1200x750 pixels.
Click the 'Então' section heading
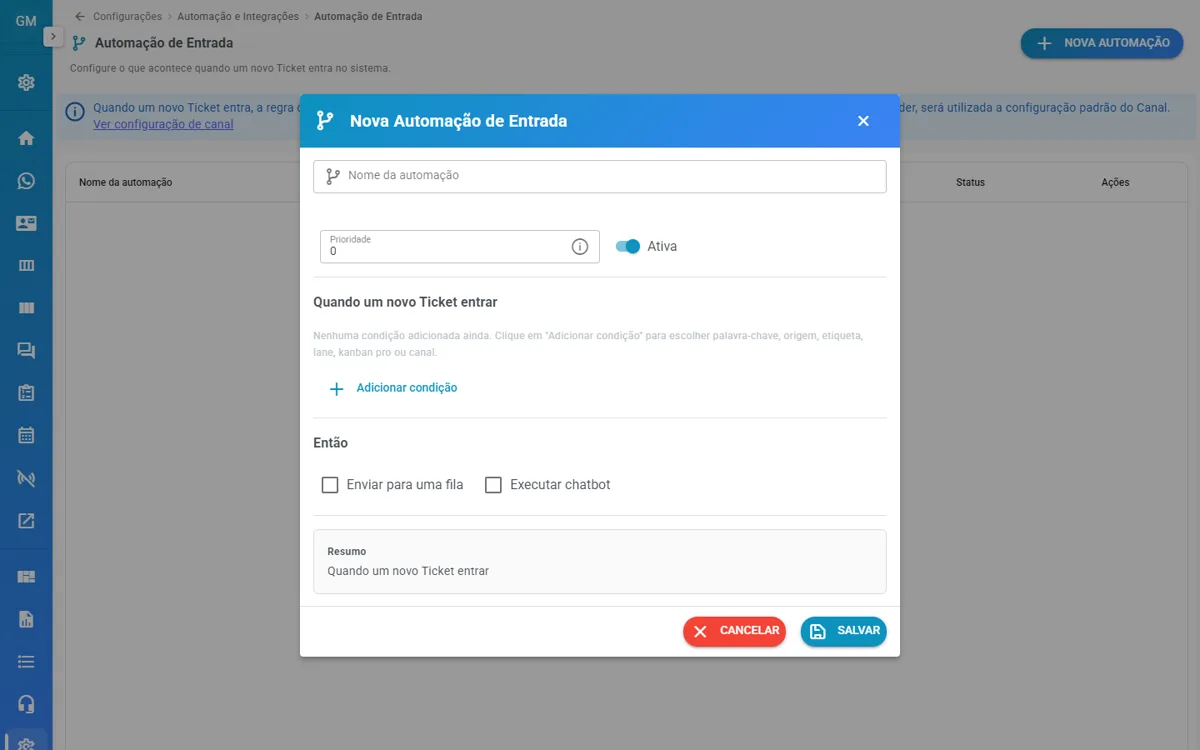point(330,443)
